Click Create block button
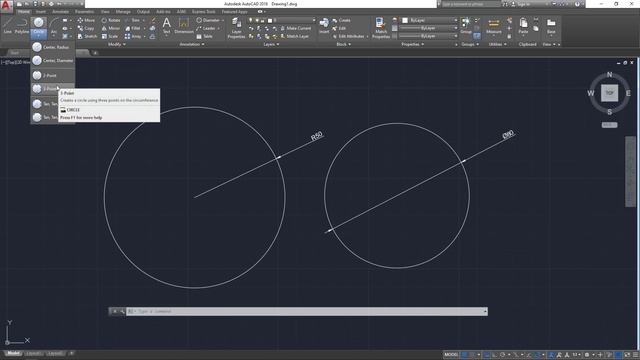The height and width of the screenshot is (360, 640). click(342, 20)
